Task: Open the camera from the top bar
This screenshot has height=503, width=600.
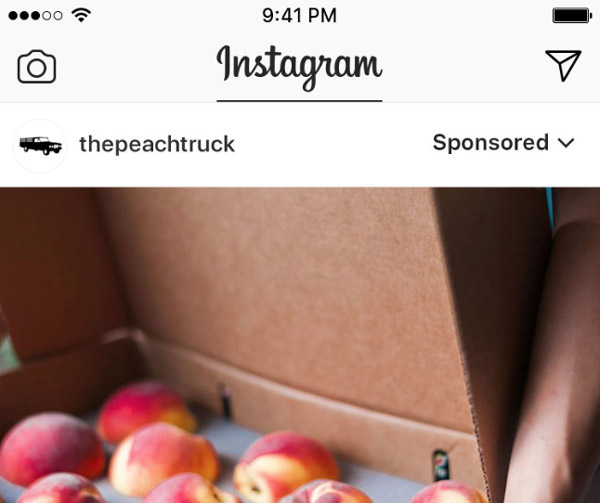Action: [37, 66]
